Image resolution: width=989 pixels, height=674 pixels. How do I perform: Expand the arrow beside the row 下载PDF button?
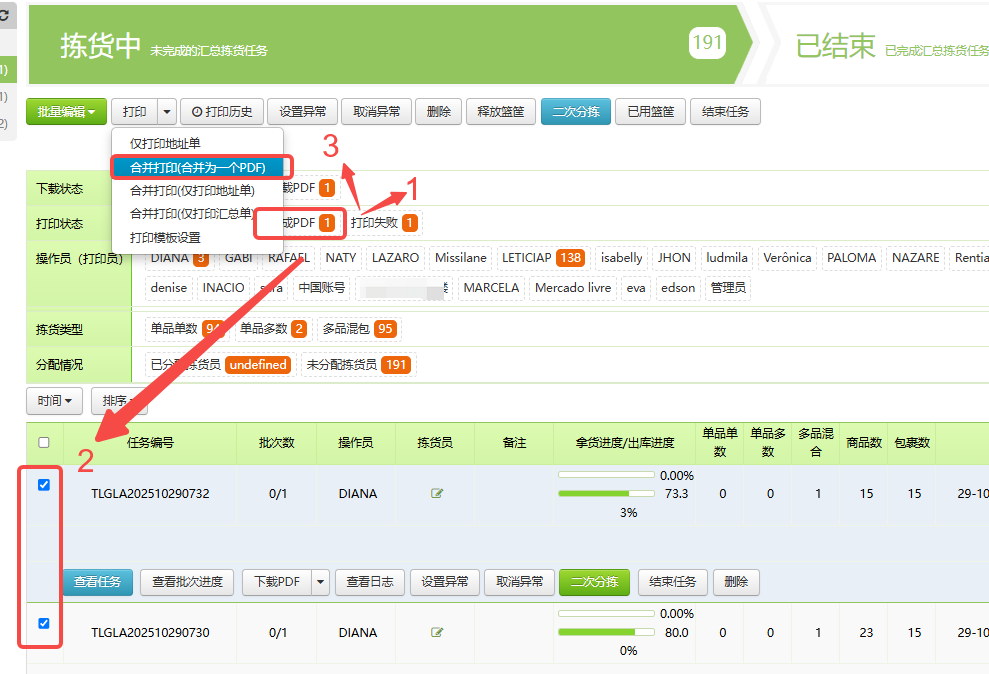point(320,582)
